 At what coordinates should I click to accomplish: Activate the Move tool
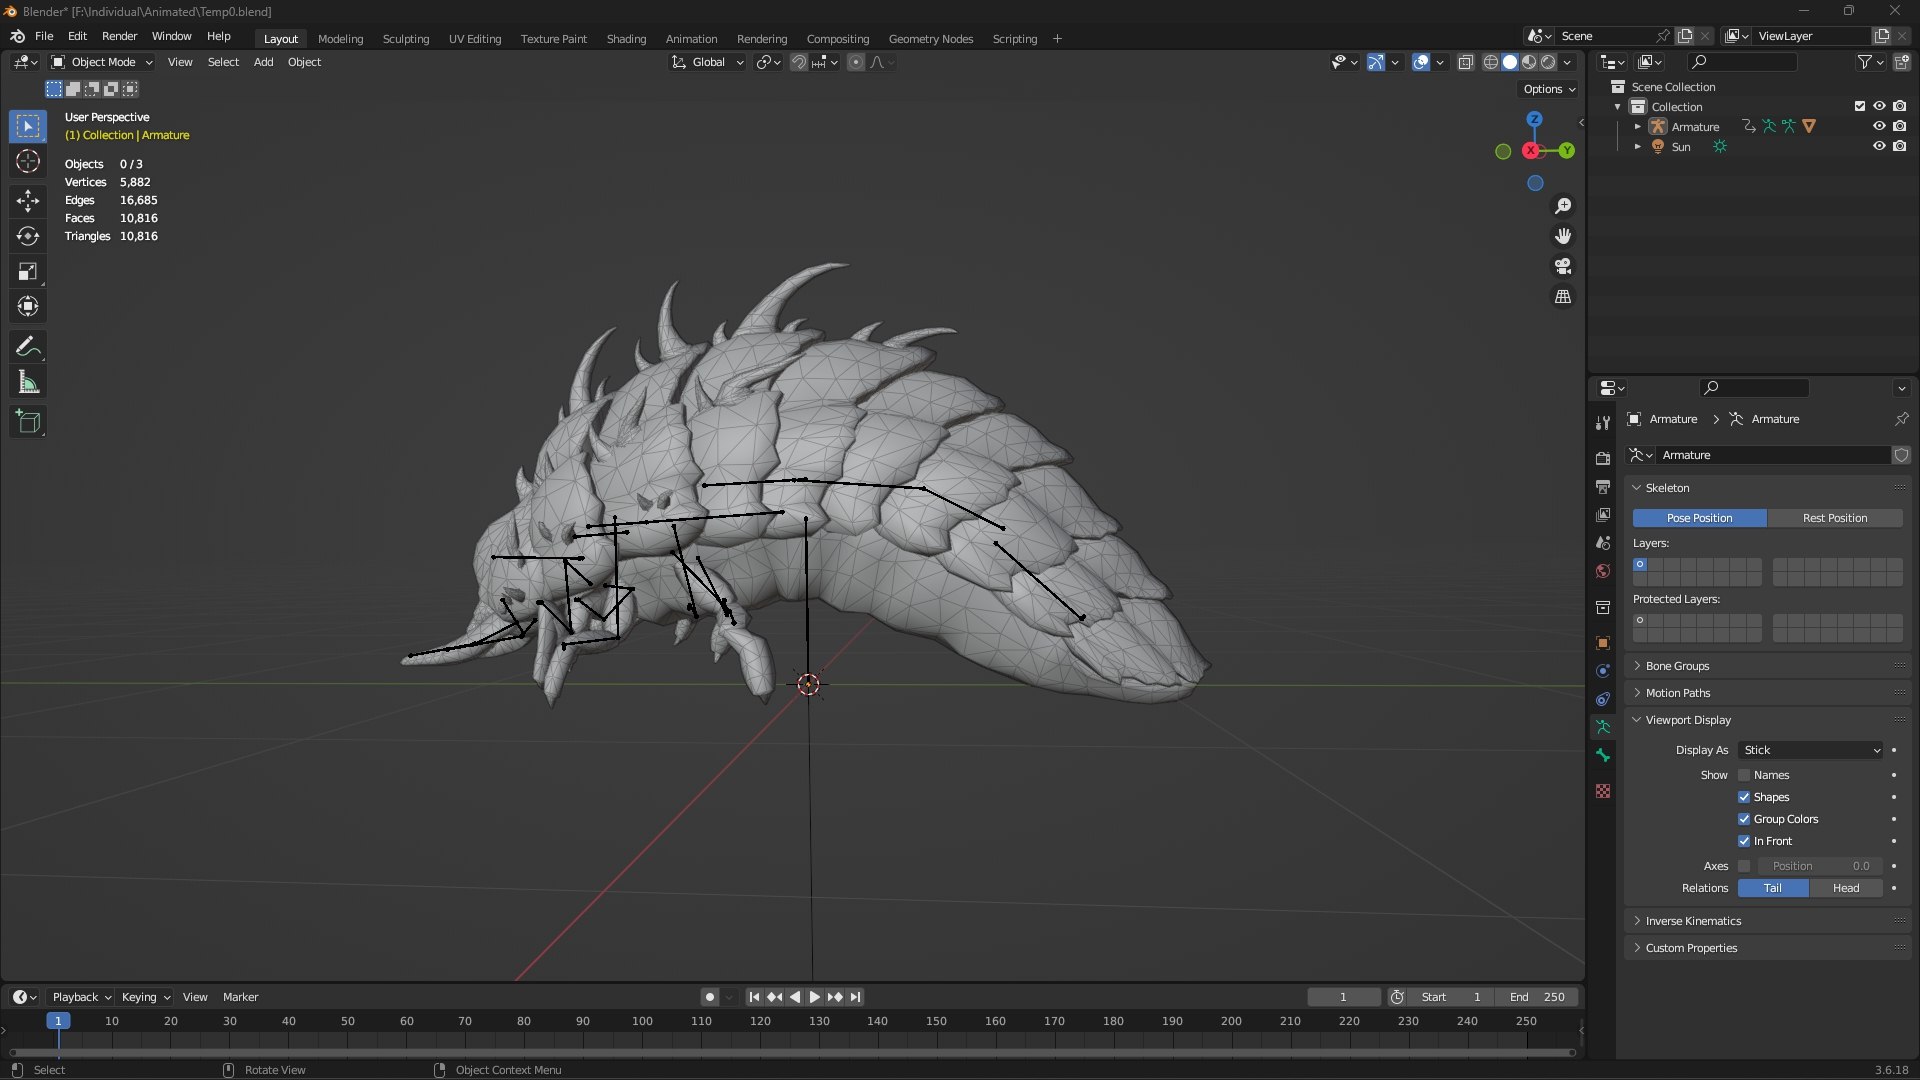click(28, 201)
